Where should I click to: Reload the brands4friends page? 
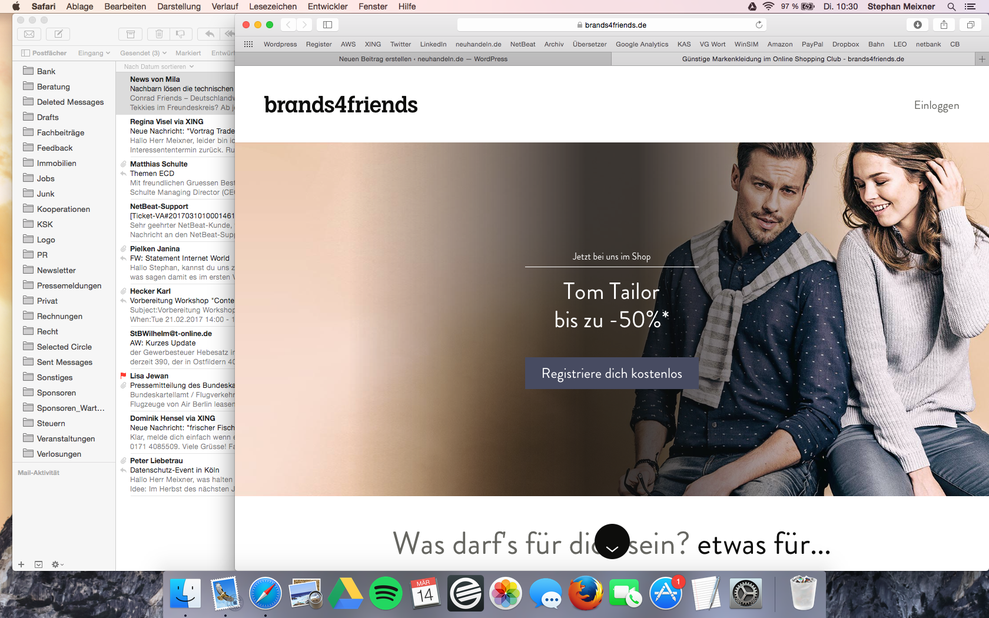pos(759,25)
